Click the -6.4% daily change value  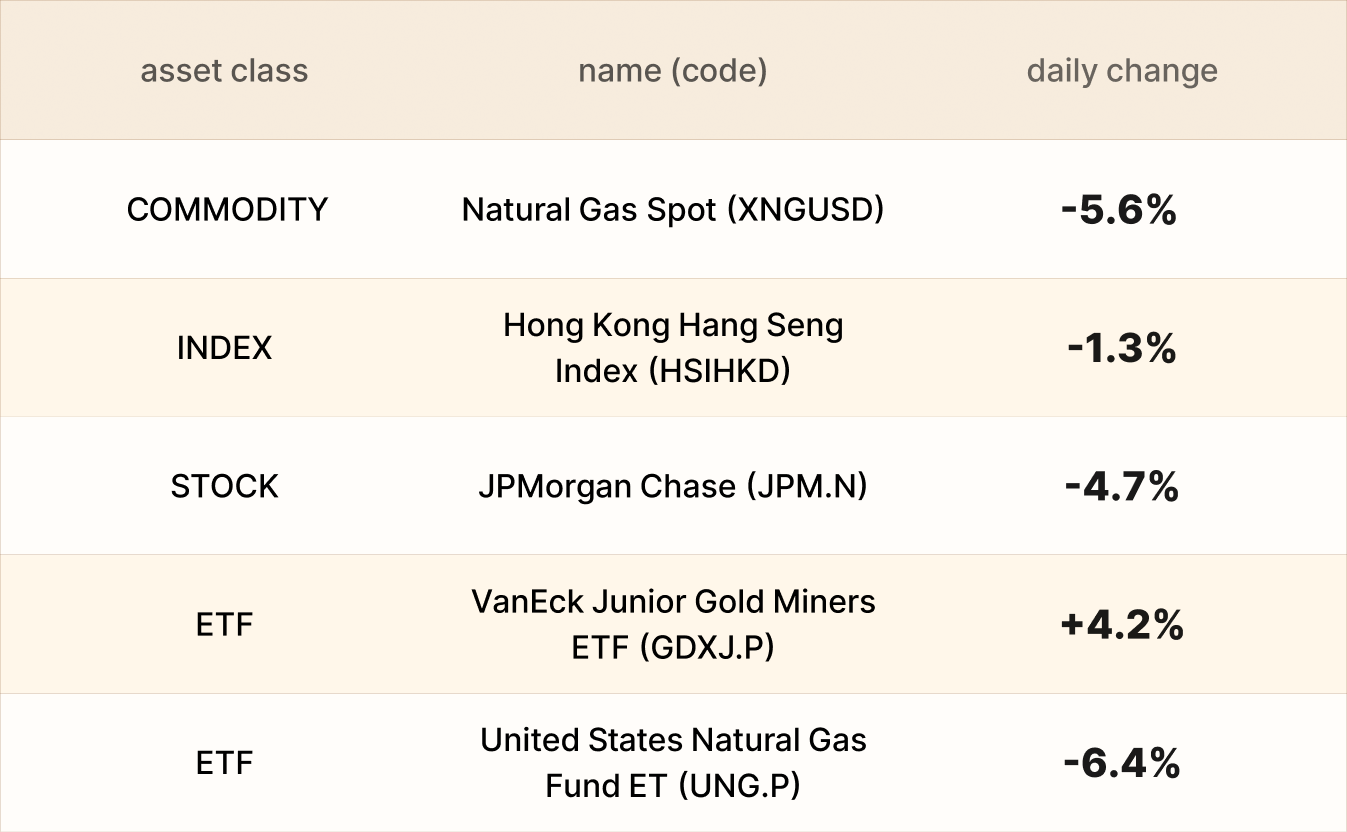click(x=1121, y=764)
